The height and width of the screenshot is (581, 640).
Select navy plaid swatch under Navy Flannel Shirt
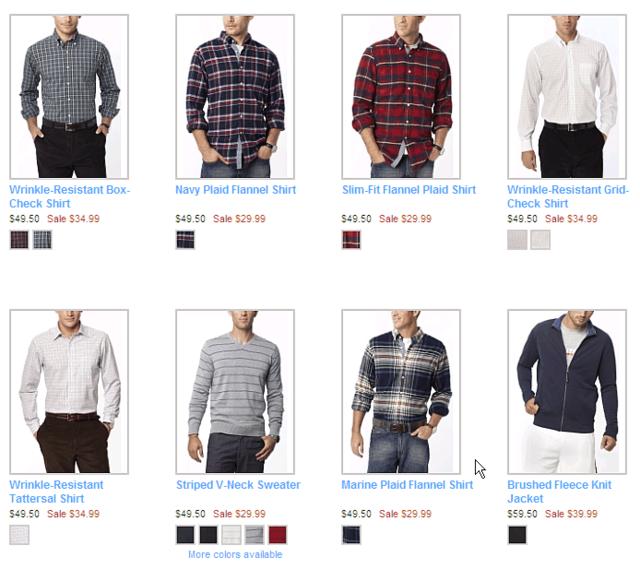click(185, 240)
